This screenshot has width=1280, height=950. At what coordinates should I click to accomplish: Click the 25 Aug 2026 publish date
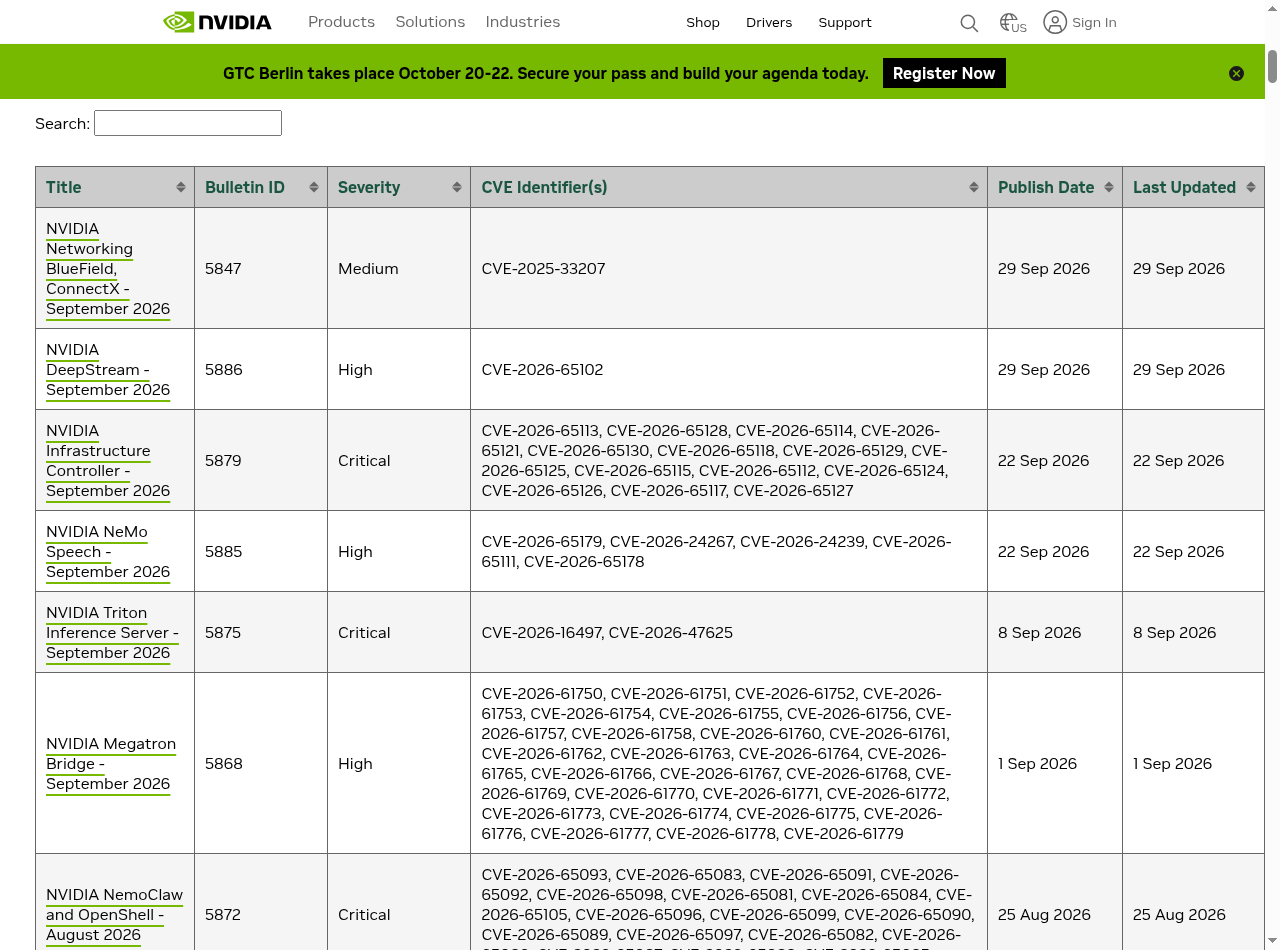coord(1044,915)
